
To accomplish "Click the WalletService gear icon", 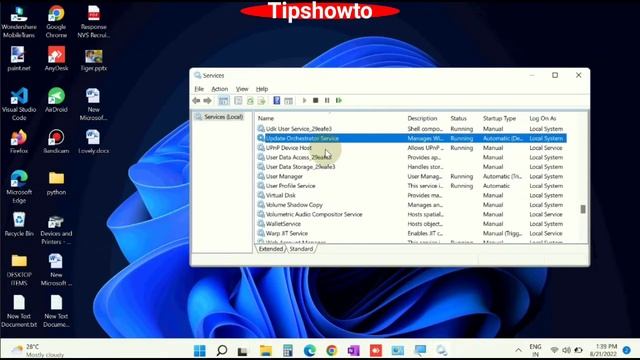I will tap(261, 224).
